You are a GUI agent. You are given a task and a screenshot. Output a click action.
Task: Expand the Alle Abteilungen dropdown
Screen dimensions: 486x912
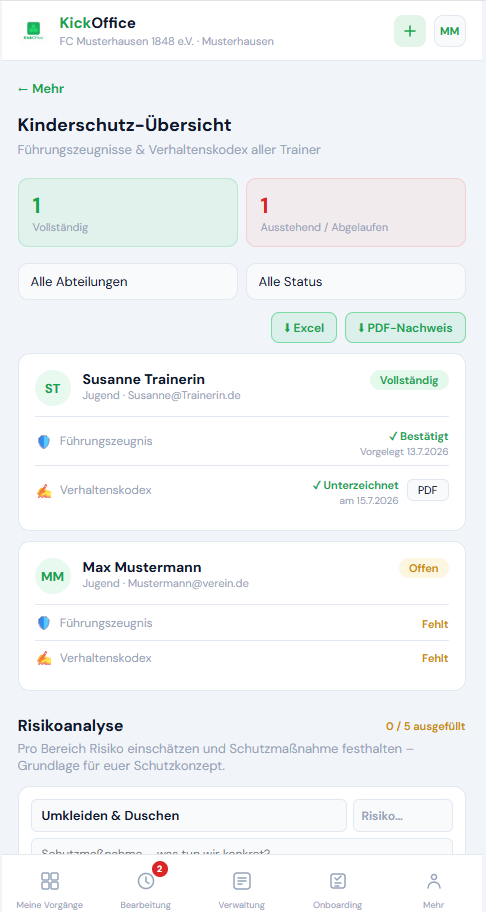pyautogui.click(x=128, y=282)
